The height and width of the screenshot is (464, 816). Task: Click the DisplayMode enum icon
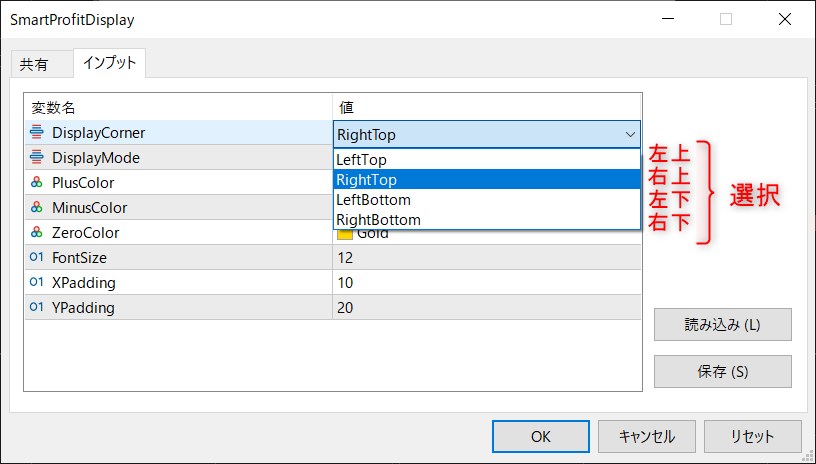pos(37,158)
